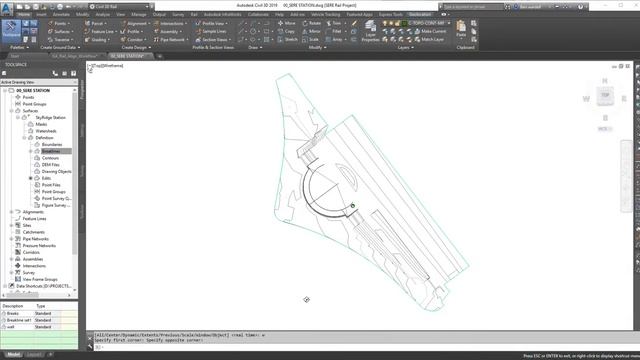Viewport: 640px width, 360px height.
Task: Select the Move tool
Action: (x=287, y=23)
